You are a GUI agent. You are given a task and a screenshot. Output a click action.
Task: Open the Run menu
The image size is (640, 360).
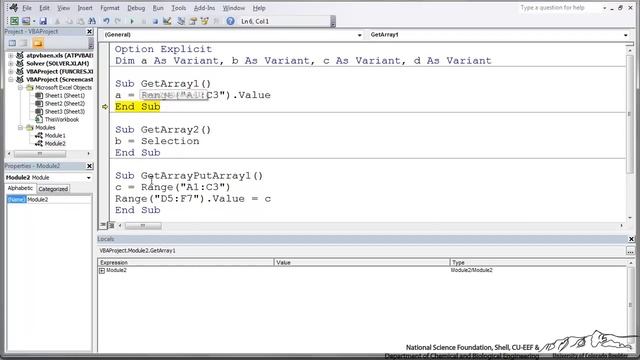pyautogui.click(x=158, y=8)
